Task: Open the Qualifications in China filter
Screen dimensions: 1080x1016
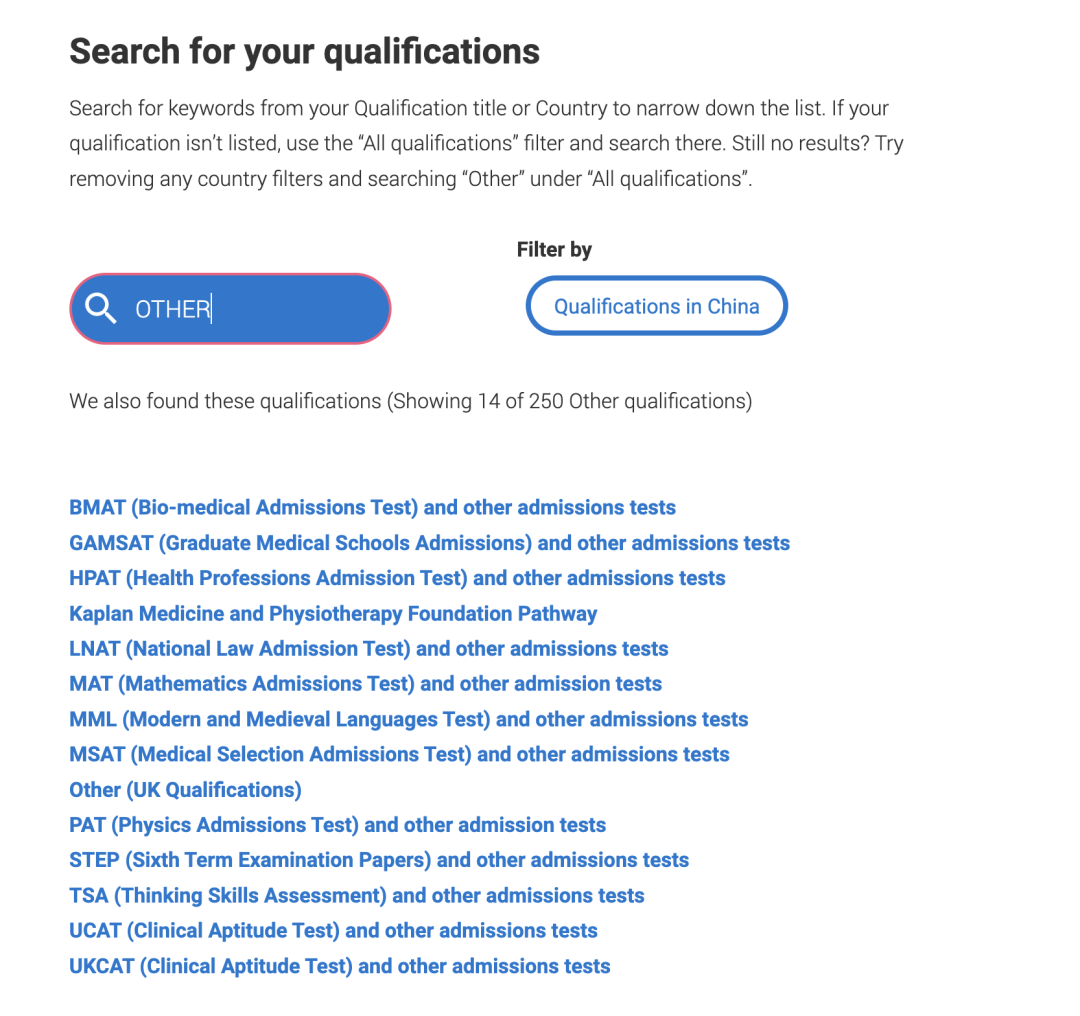Action: (656, 306)
